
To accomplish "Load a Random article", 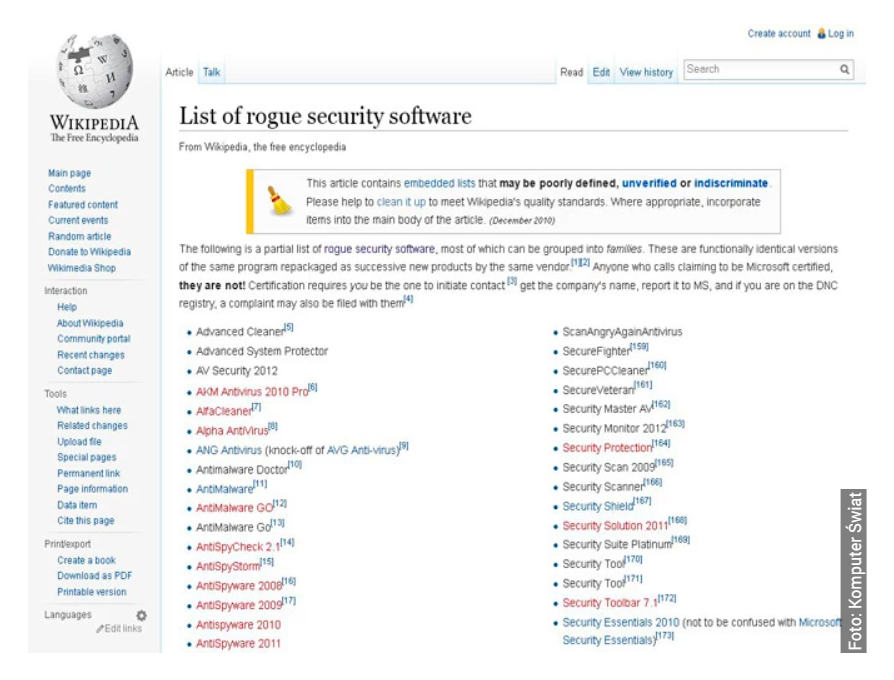I will pyautogui.click(x=80, y=236).
